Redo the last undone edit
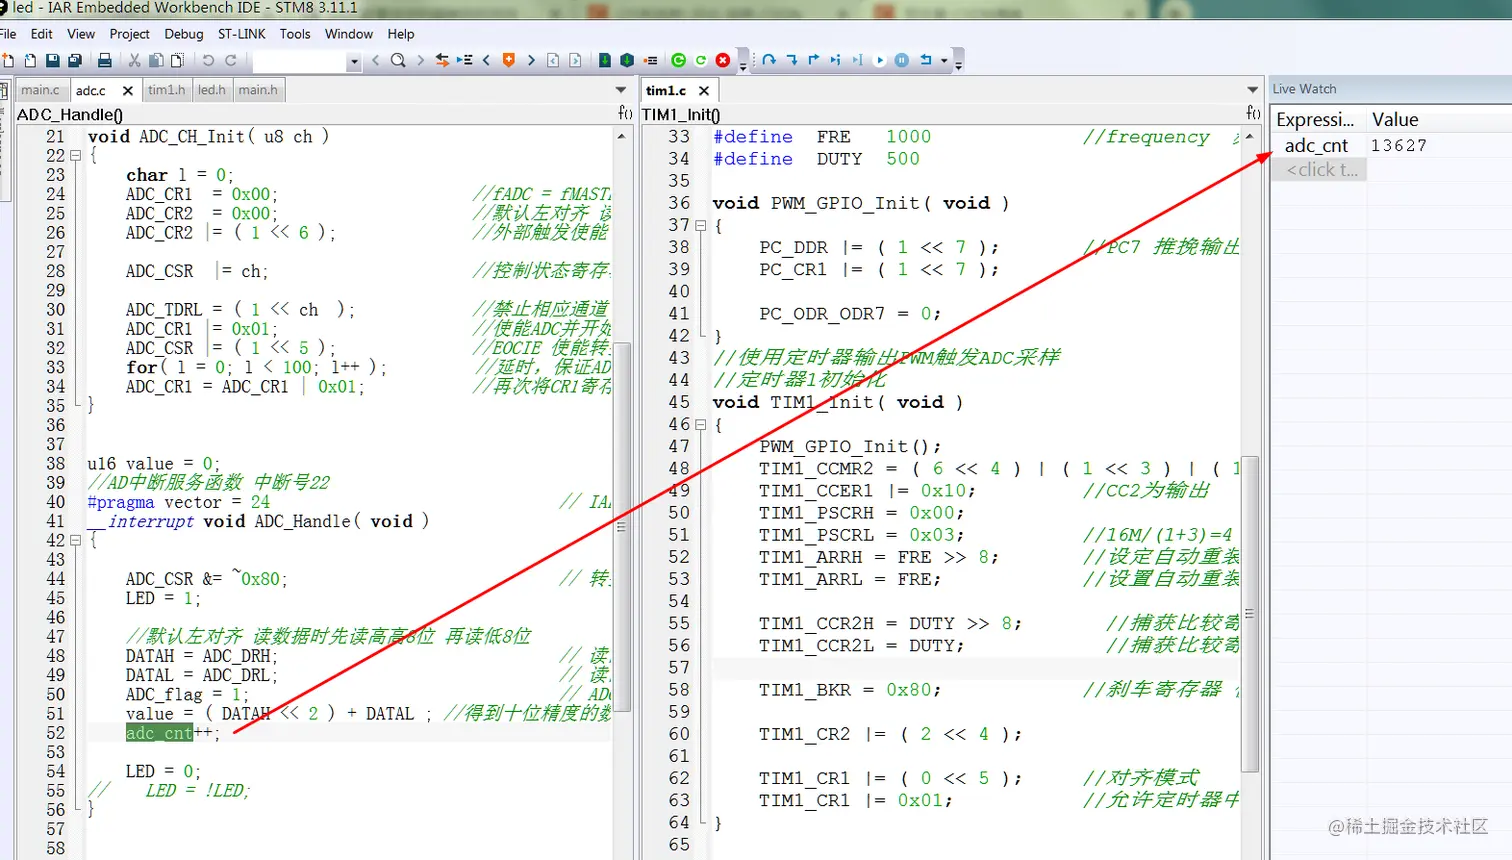1512x860 pixels. 231,60
